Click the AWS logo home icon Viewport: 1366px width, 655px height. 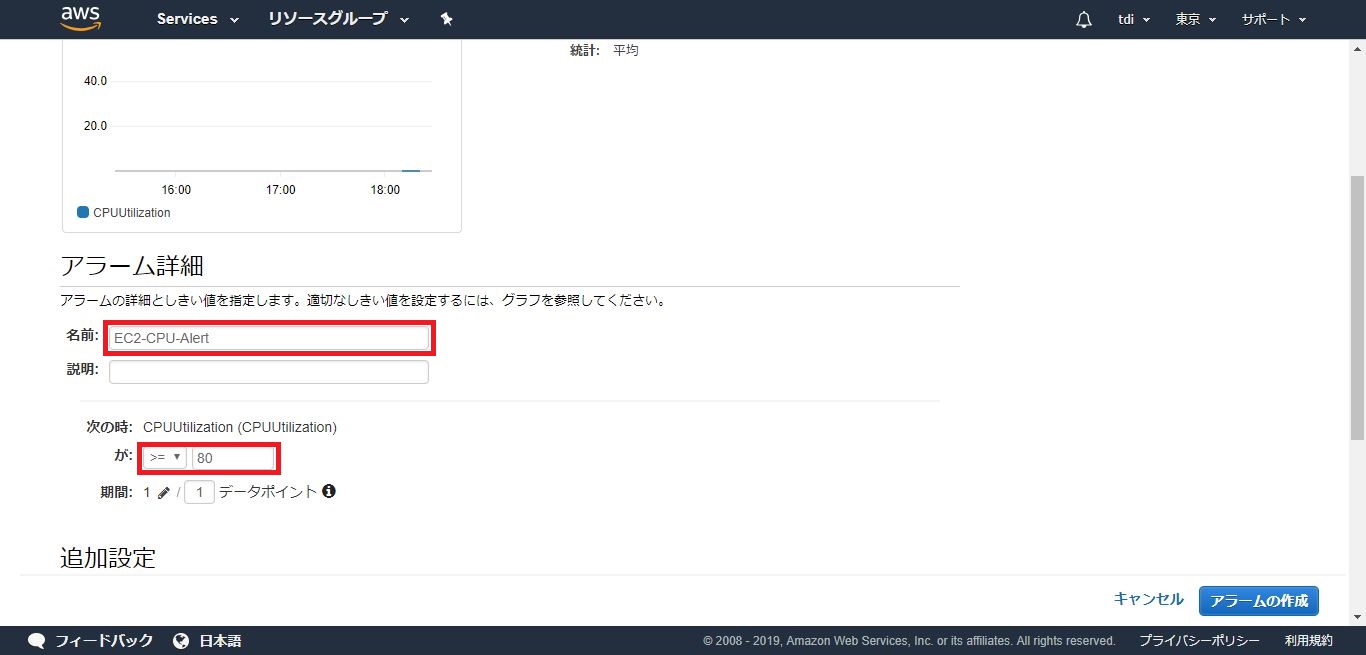81,19
